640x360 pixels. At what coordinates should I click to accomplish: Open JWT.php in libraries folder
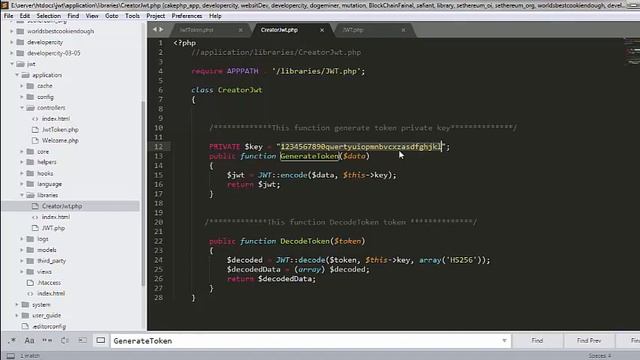(x=53, y=228)
